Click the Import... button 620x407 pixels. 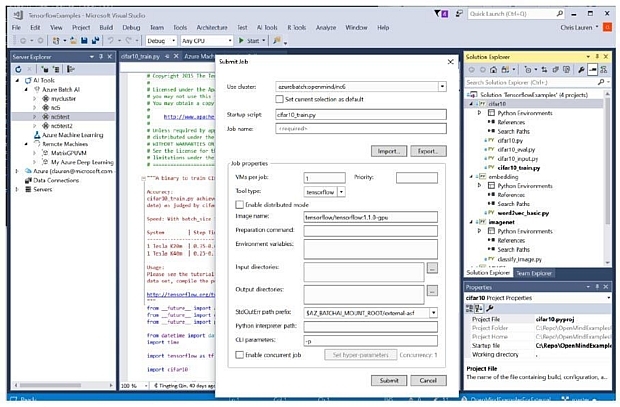(387, 150)
